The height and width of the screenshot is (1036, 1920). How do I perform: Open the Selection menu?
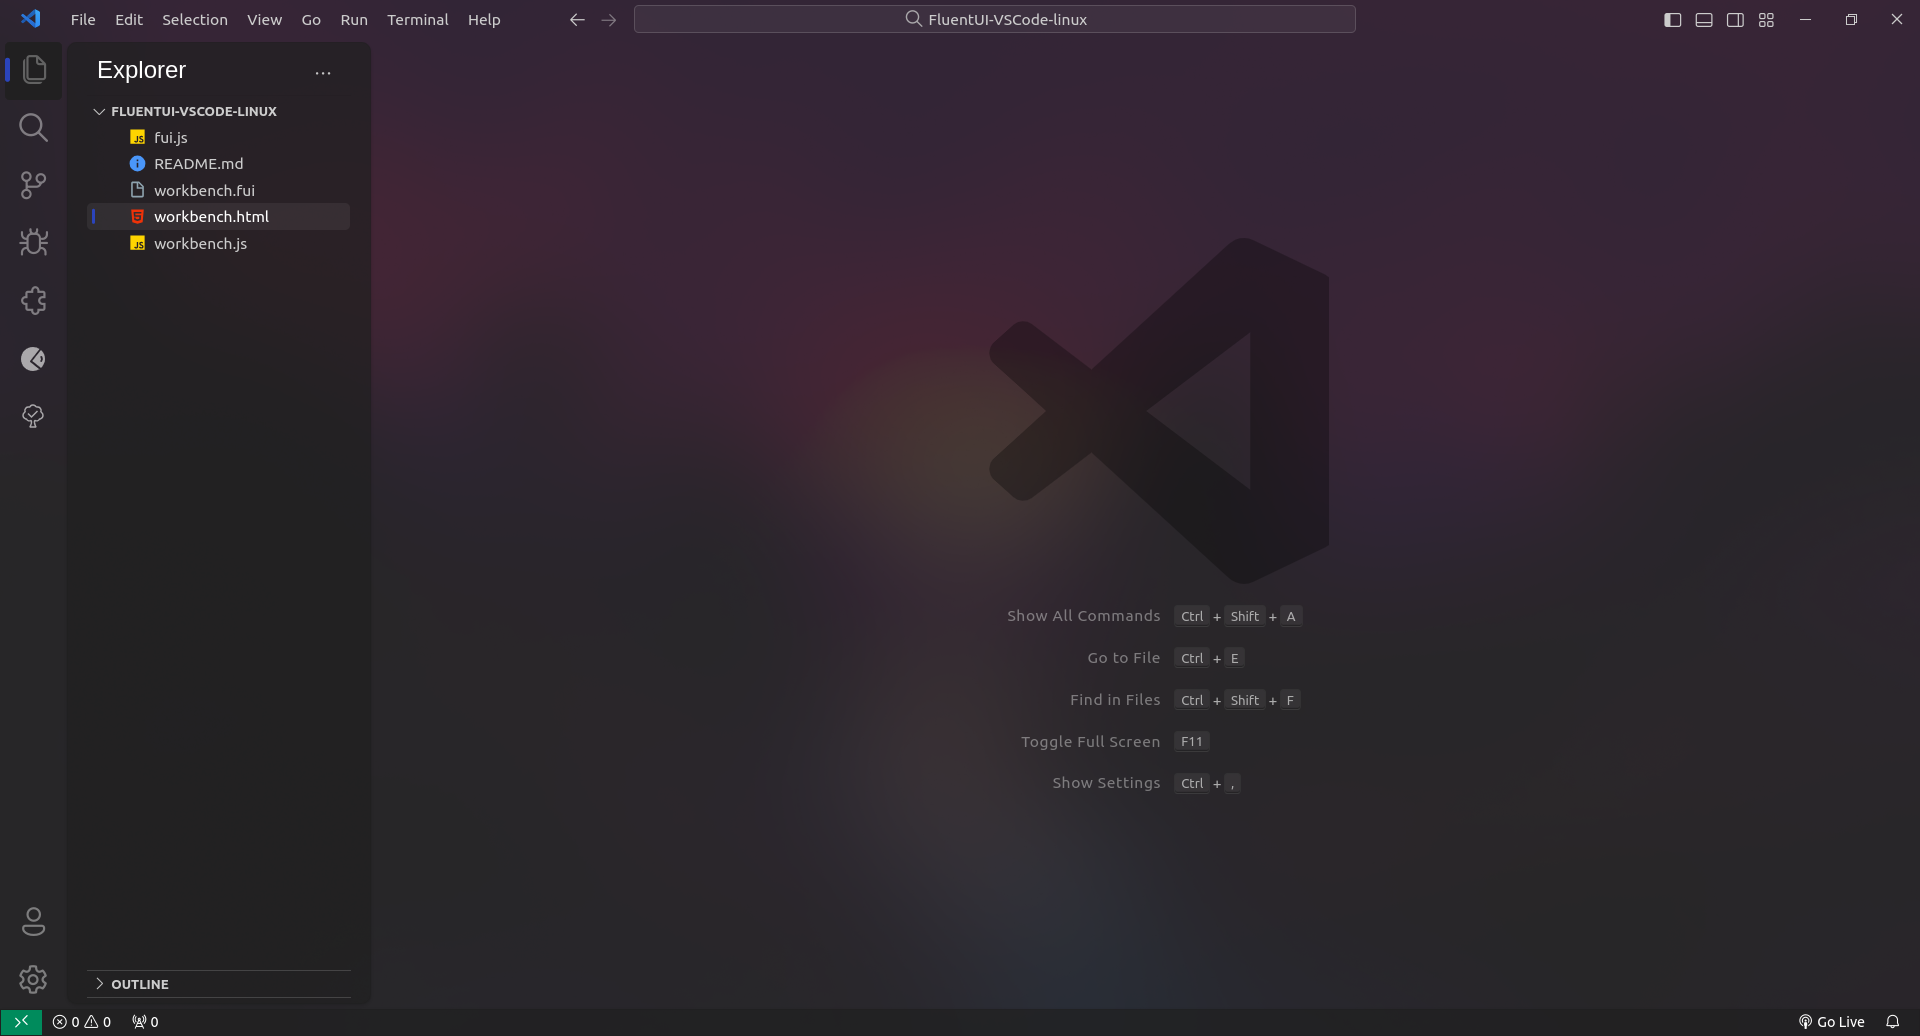point(195,19)
